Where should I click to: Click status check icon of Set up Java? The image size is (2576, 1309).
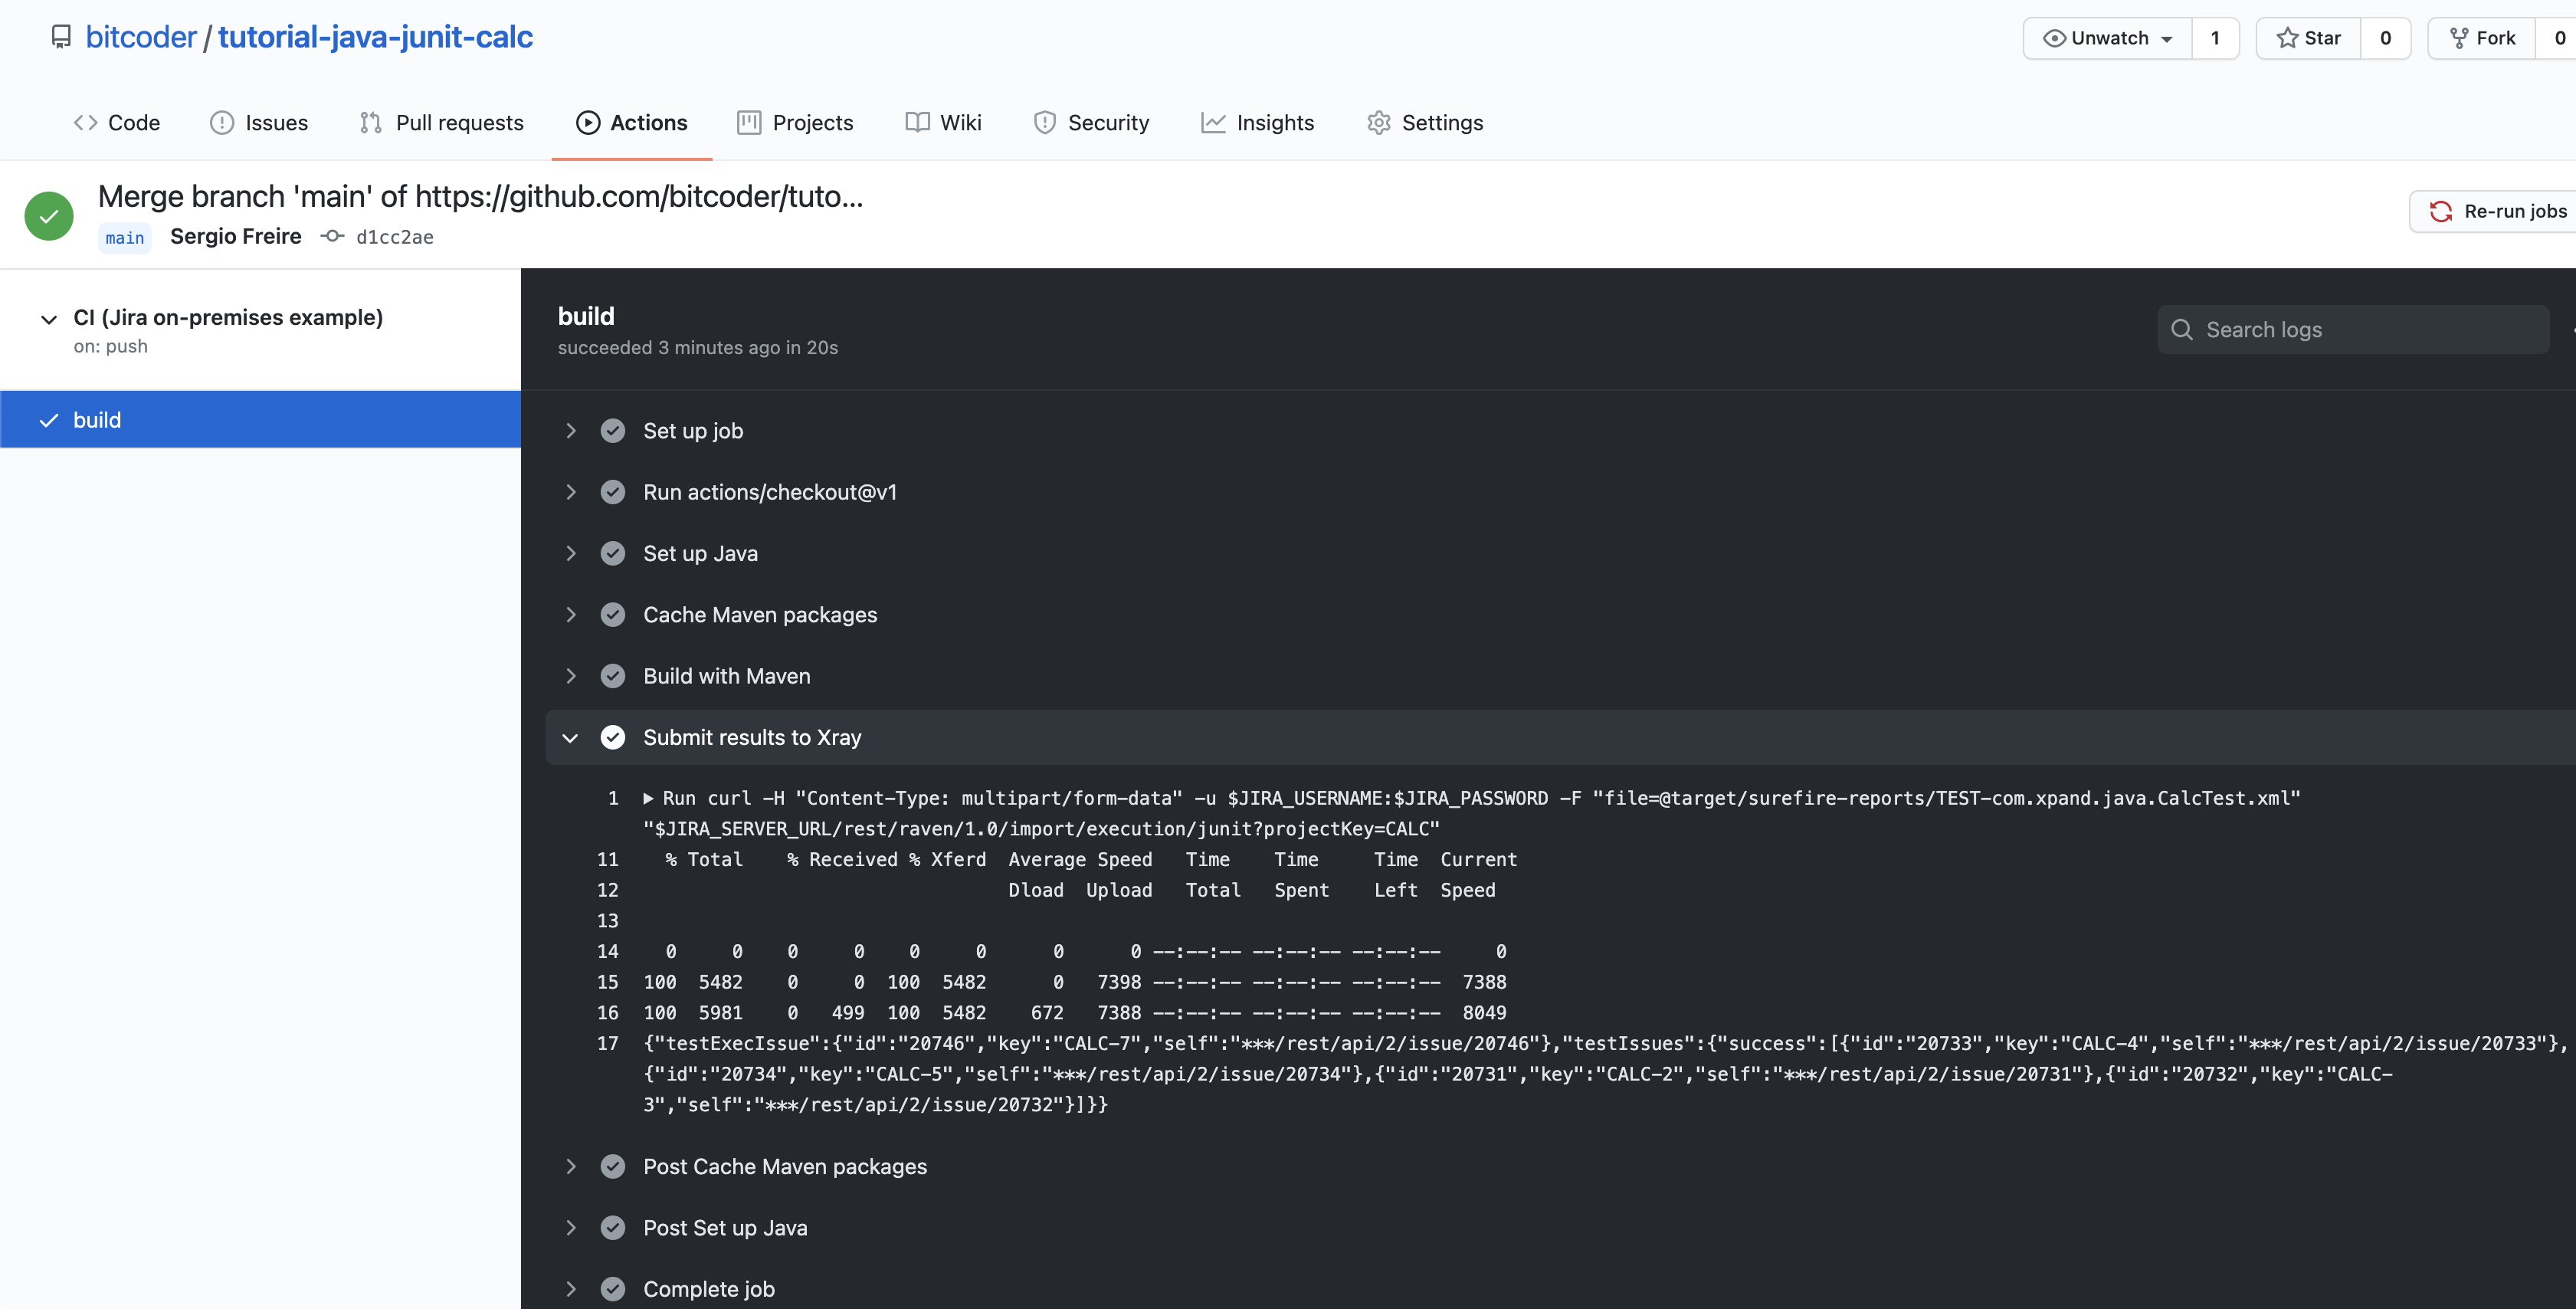click(613, 553)
